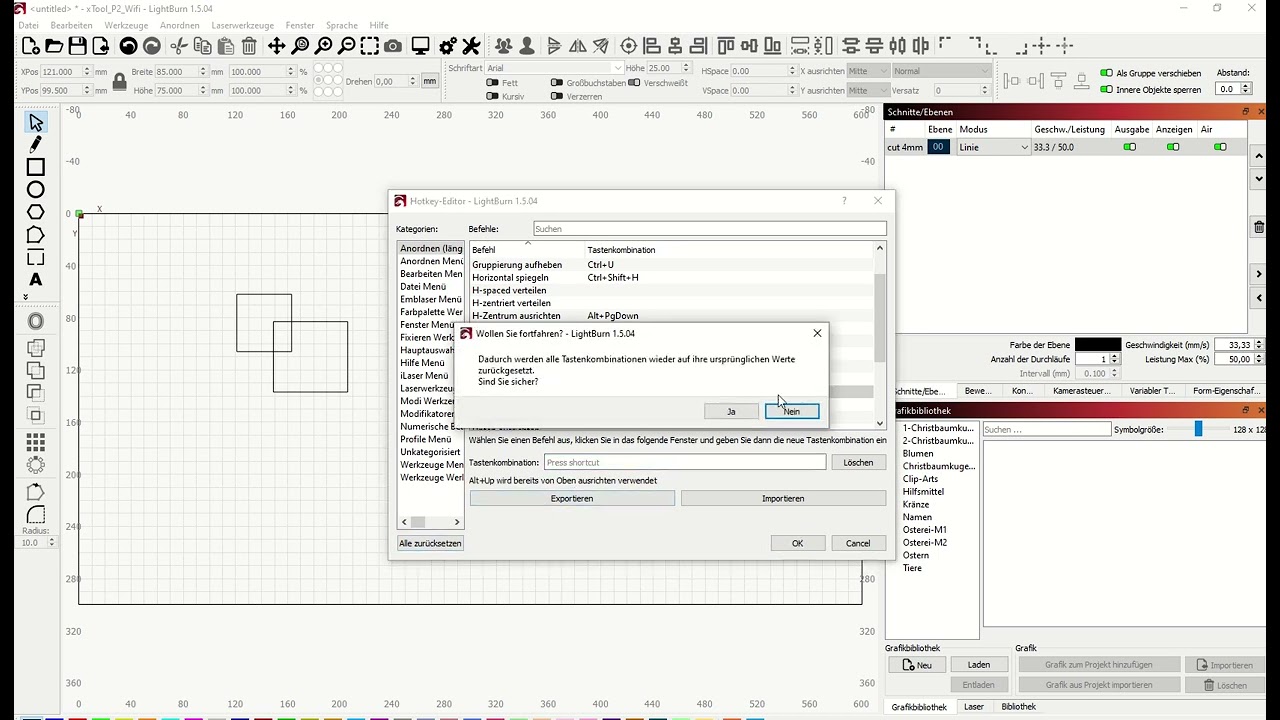Focus the Befehle Suchen search field
The height and width of the screenshot is (720, 1280).
point(709,229)
